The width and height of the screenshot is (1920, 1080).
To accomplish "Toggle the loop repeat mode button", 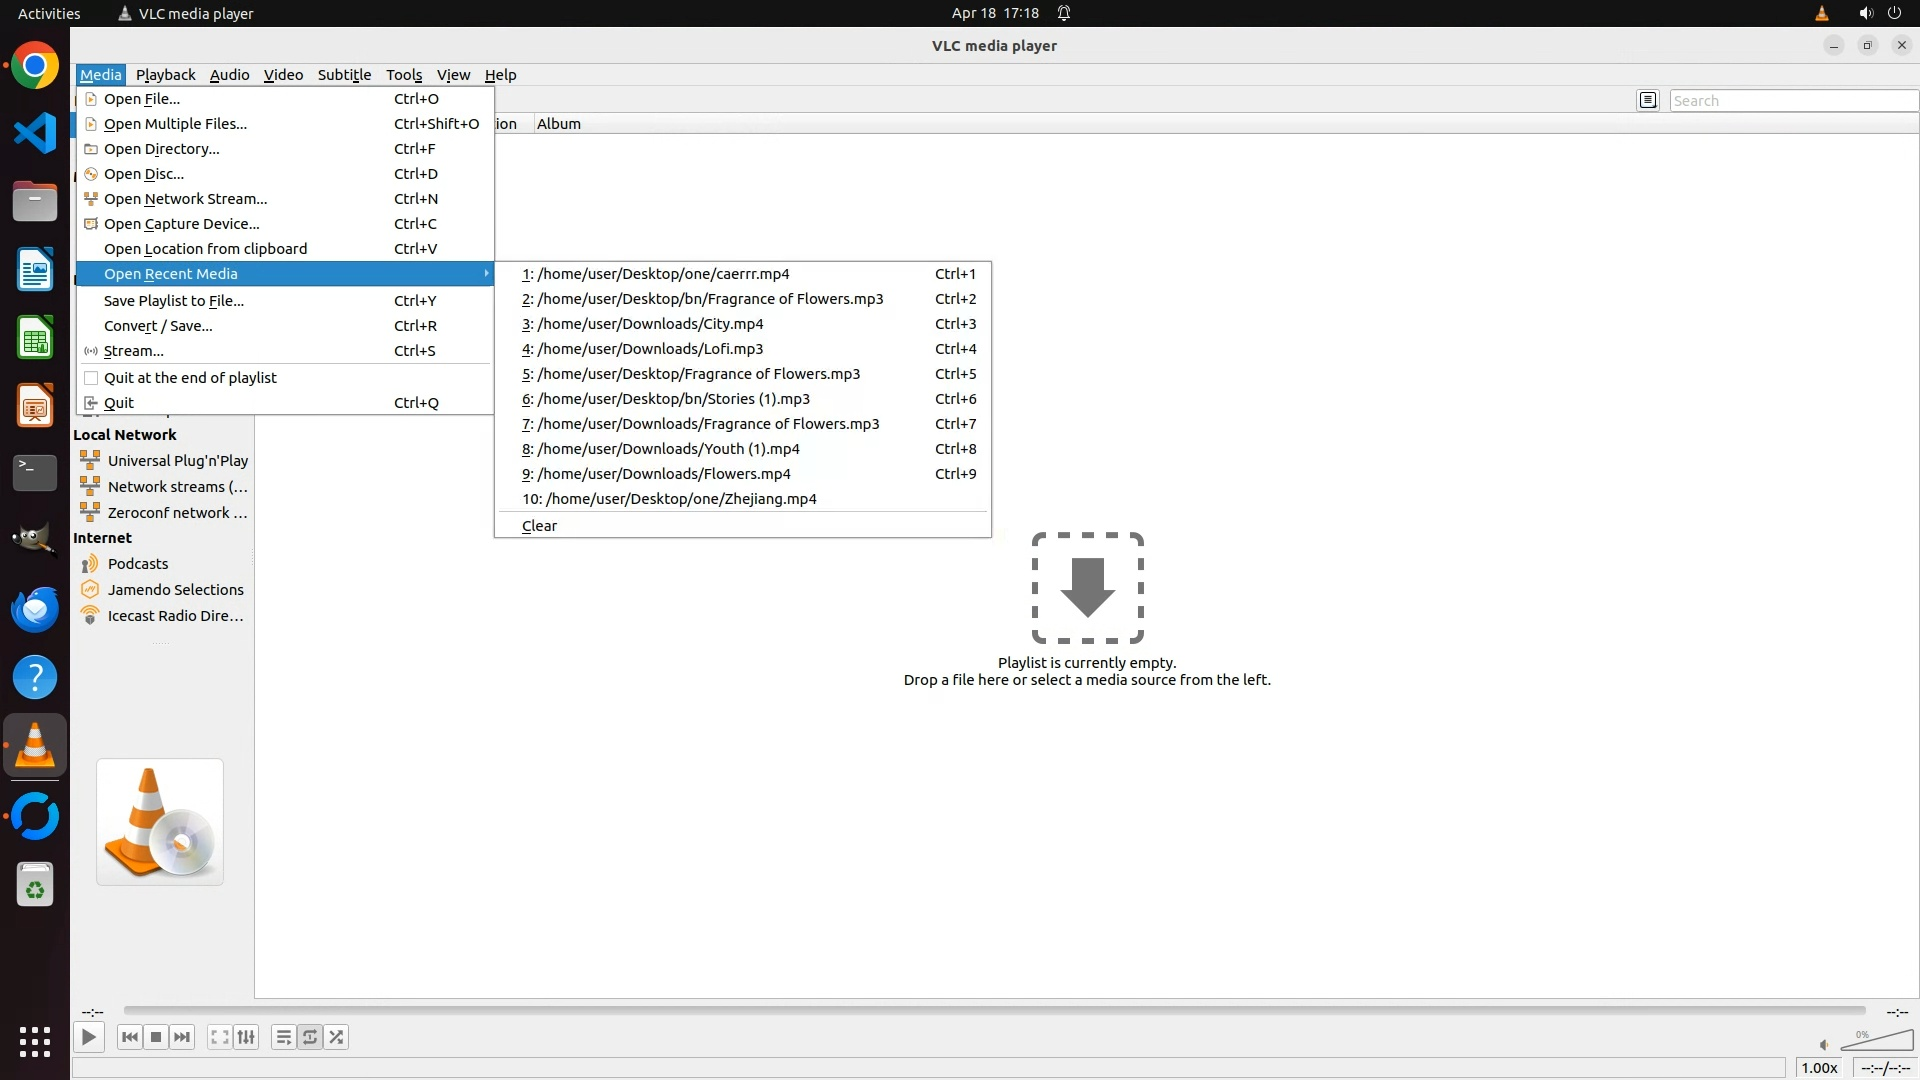I will click(310, 1037).
